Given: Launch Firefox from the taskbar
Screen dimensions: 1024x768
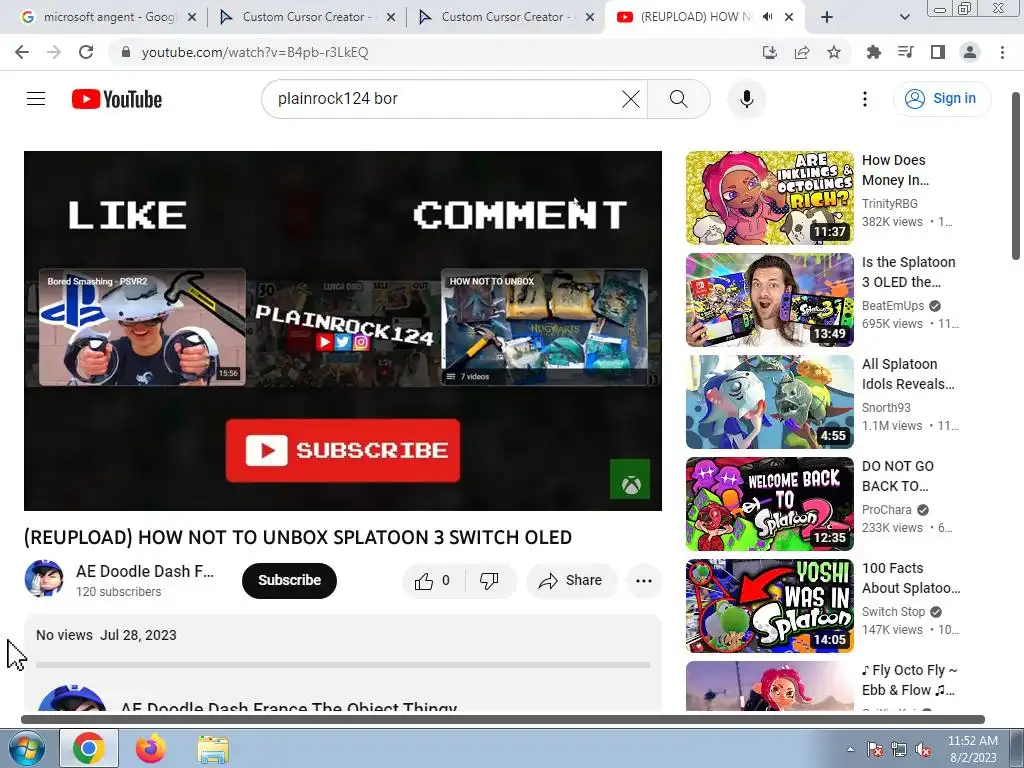Looking at the screenshot, I should 151,748.
